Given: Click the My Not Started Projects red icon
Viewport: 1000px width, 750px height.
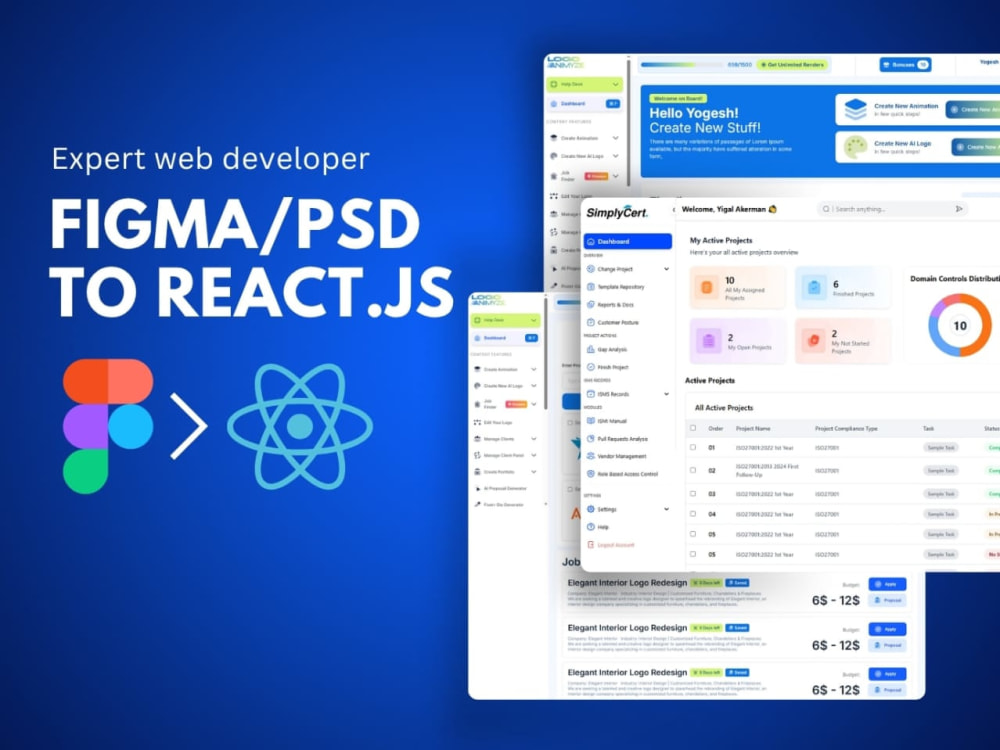Looking at the screenshot, I should pos(814,341).
